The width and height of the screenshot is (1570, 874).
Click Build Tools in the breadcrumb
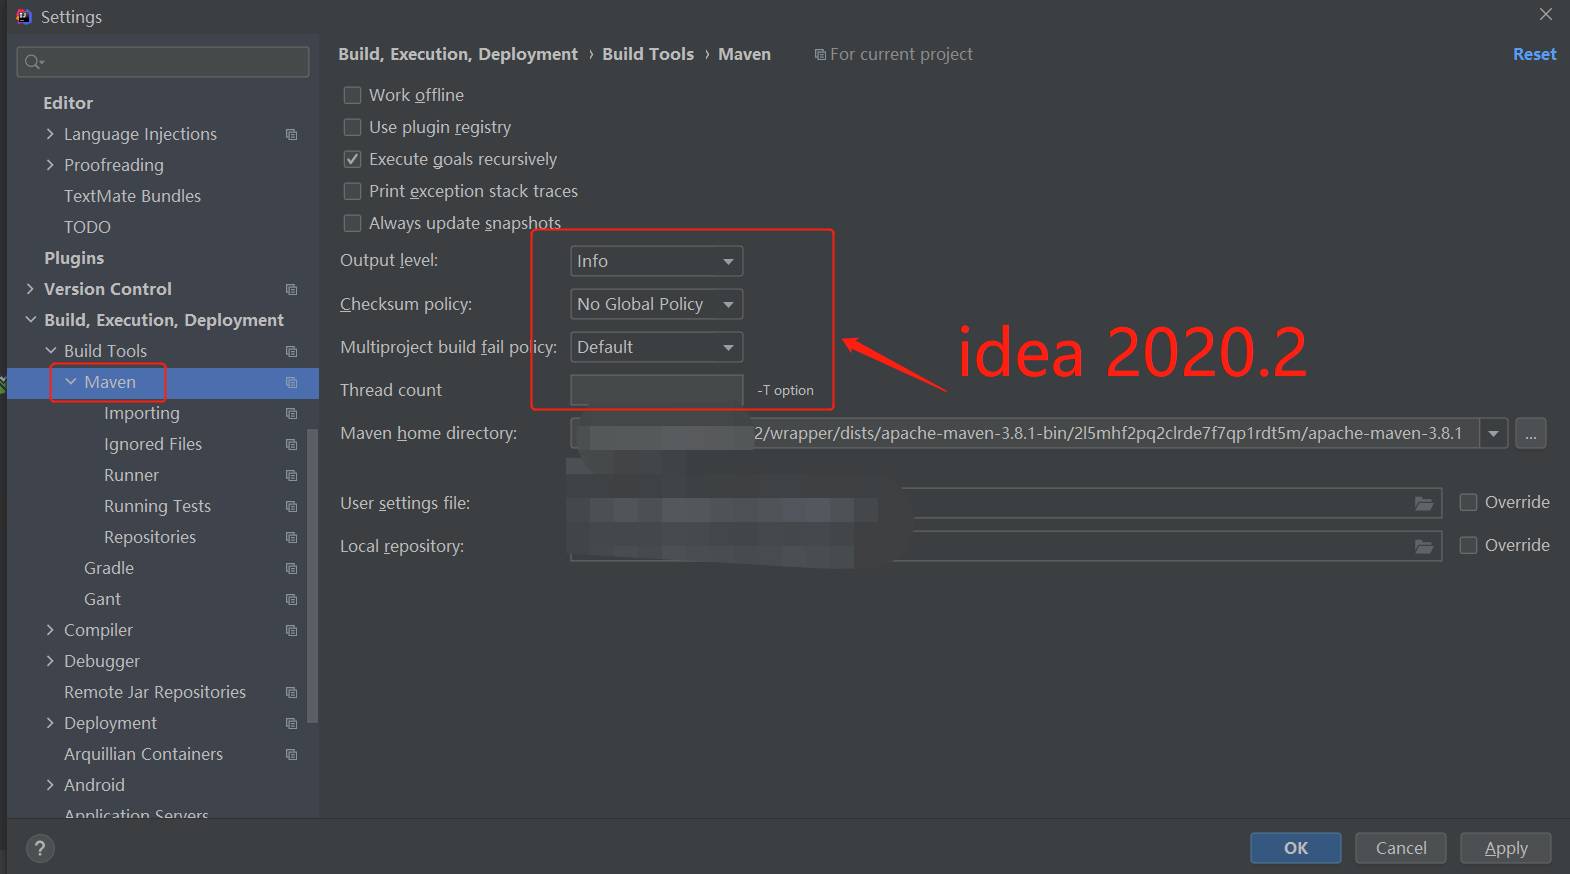[x=648, y=54]
